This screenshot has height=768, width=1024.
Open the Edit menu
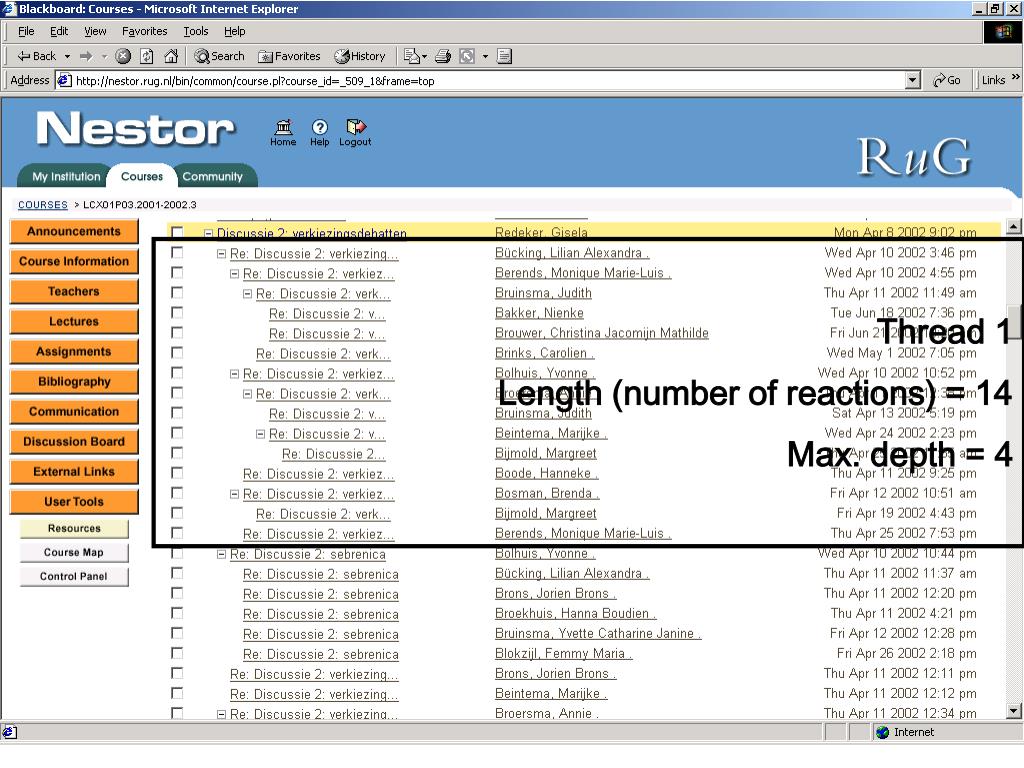coord(59,31)
